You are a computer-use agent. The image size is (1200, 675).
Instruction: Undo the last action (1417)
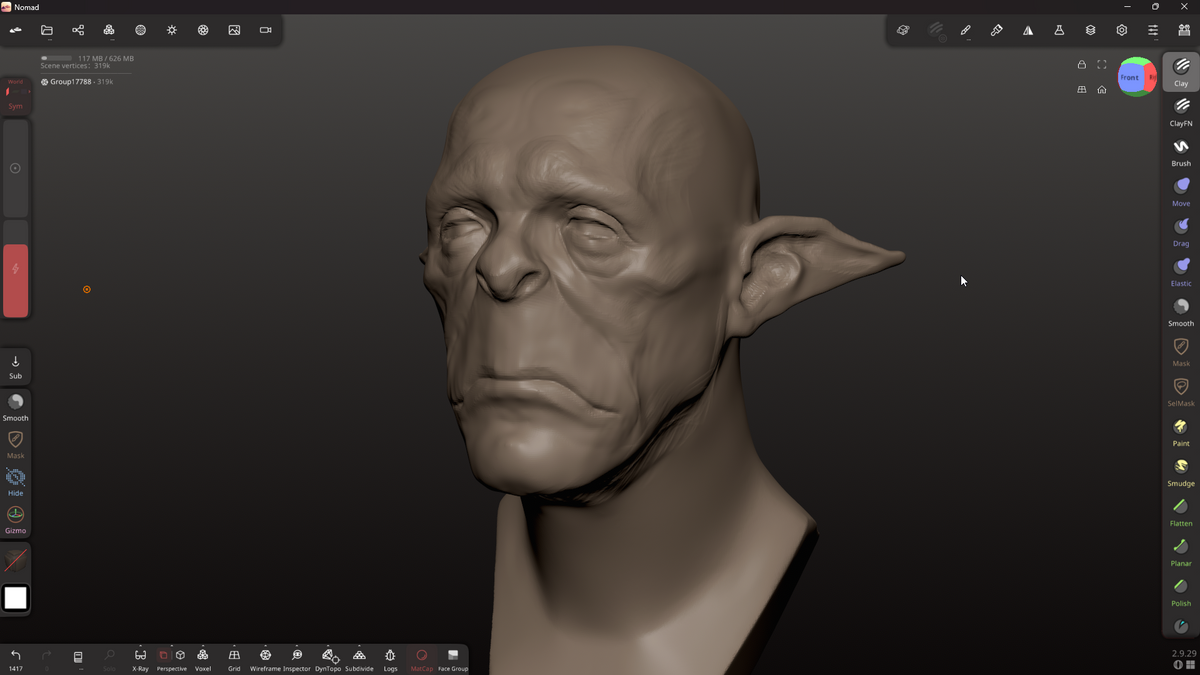coord(16,659)
